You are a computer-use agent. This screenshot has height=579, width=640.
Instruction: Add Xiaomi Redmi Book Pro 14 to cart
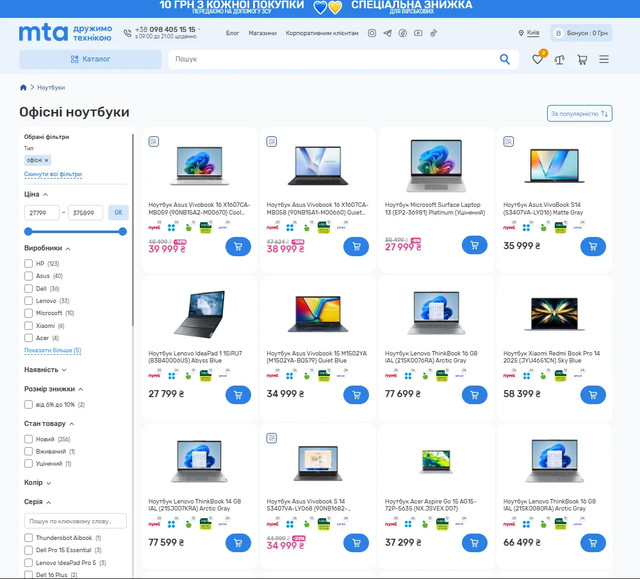pos(593,395)
